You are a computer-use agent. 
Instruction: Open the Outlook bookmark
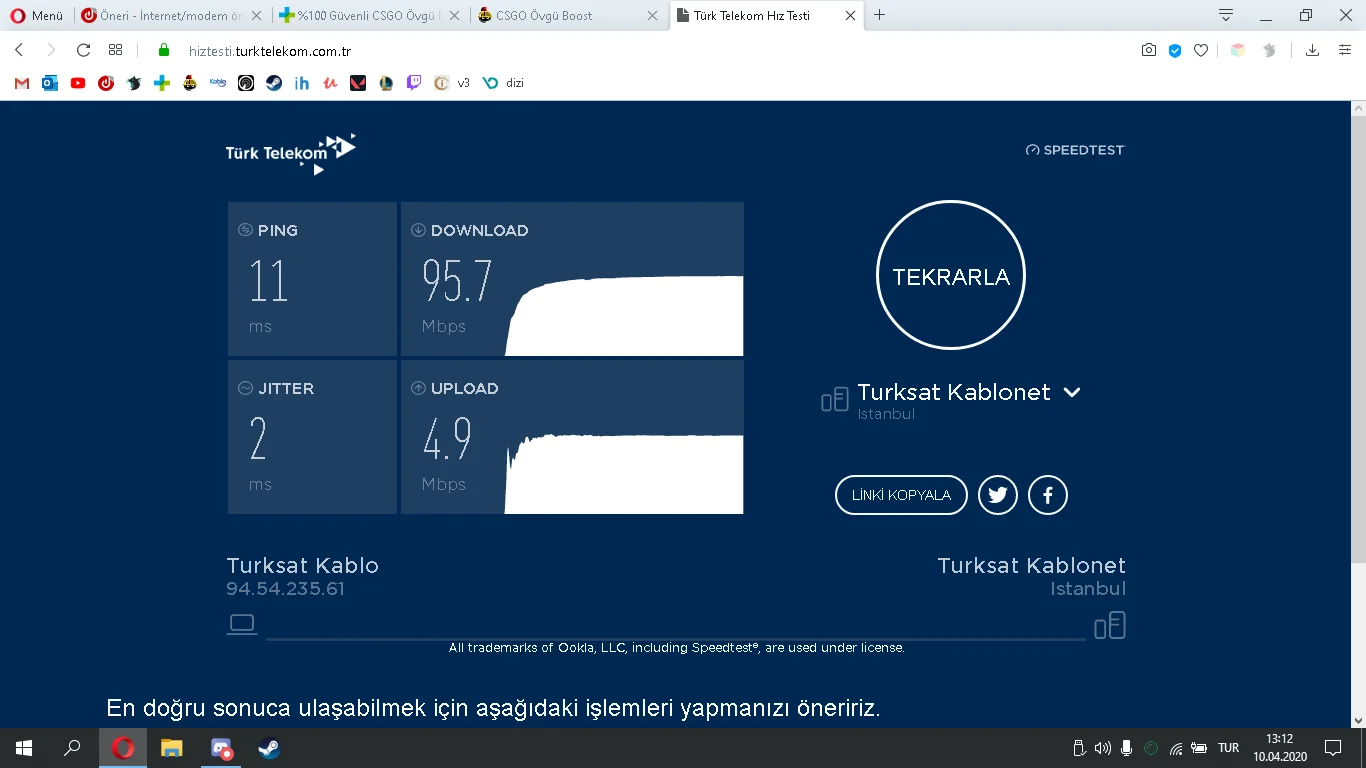(x=49, y=83)
